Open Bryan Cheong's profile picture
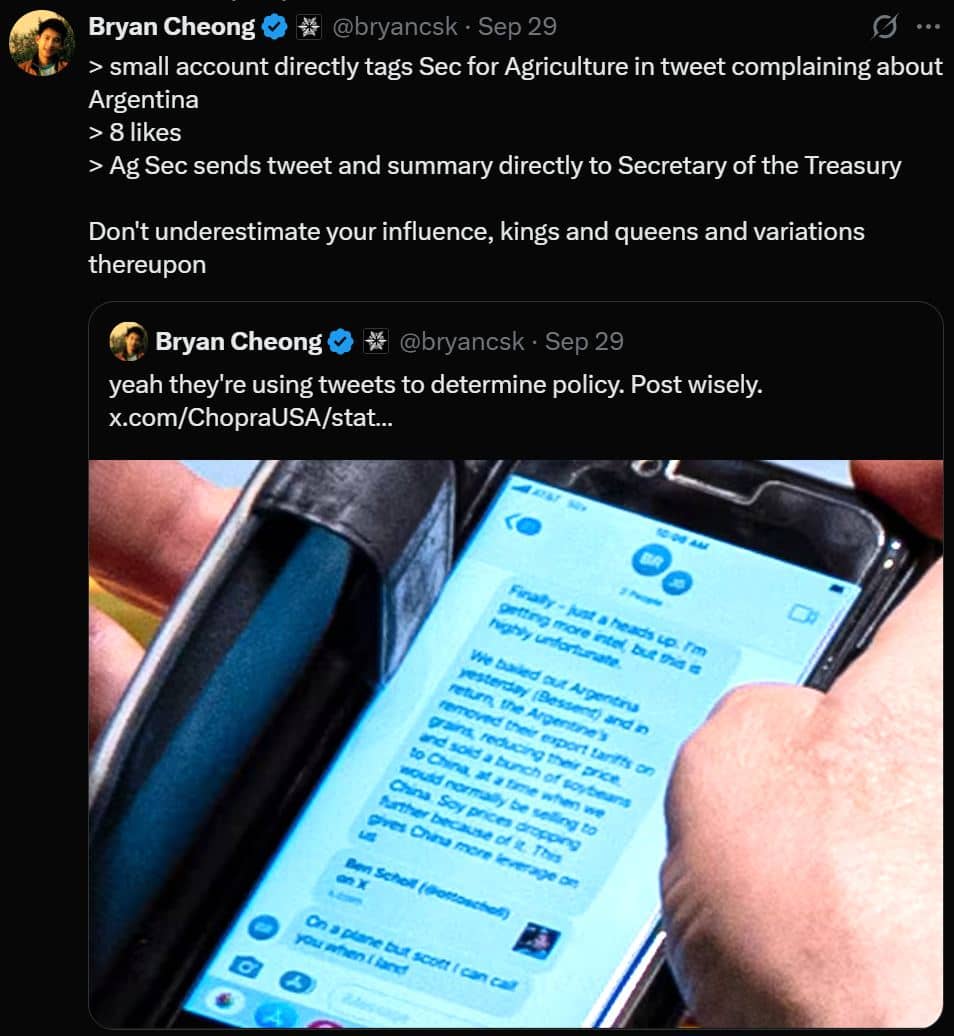 (41, 43)
